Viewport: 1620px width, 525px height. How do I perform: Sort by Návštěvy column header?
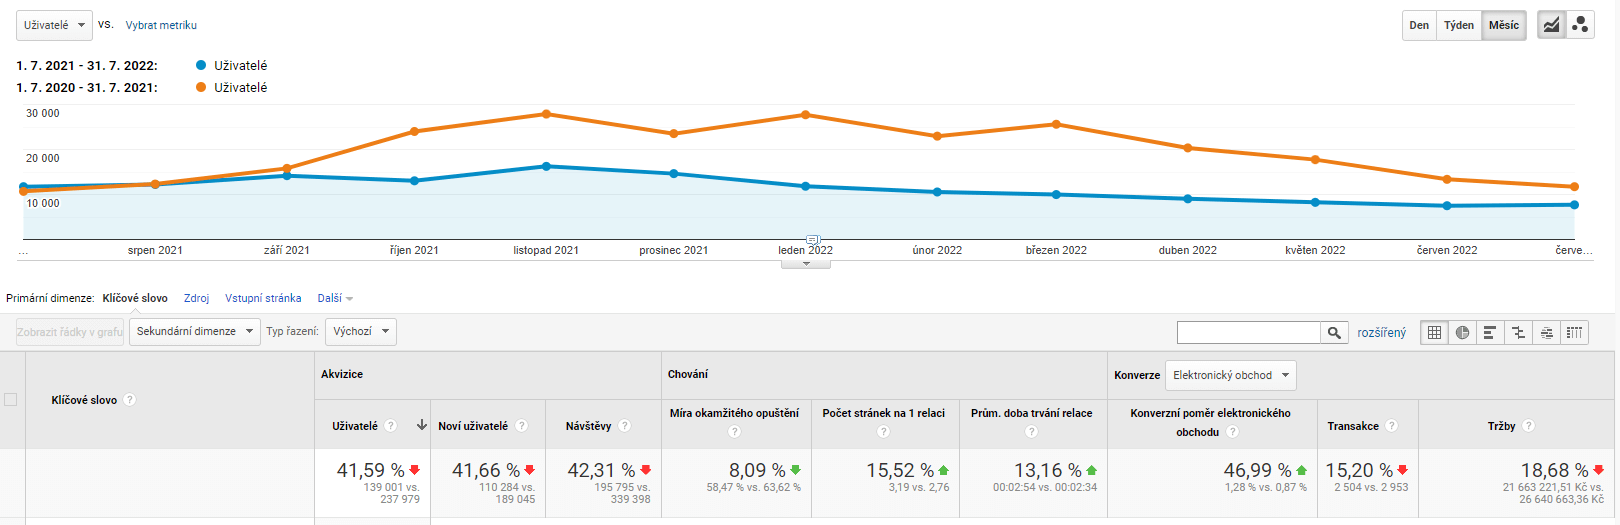[x=588, y=426]
